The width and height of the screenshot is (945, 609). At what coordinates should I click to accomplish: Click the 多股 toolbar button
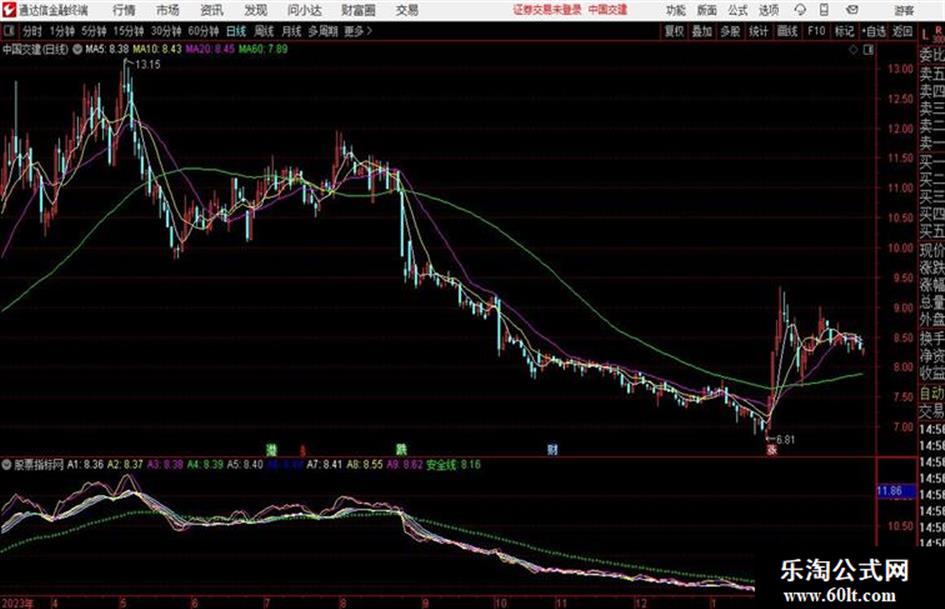pos(730,31)
